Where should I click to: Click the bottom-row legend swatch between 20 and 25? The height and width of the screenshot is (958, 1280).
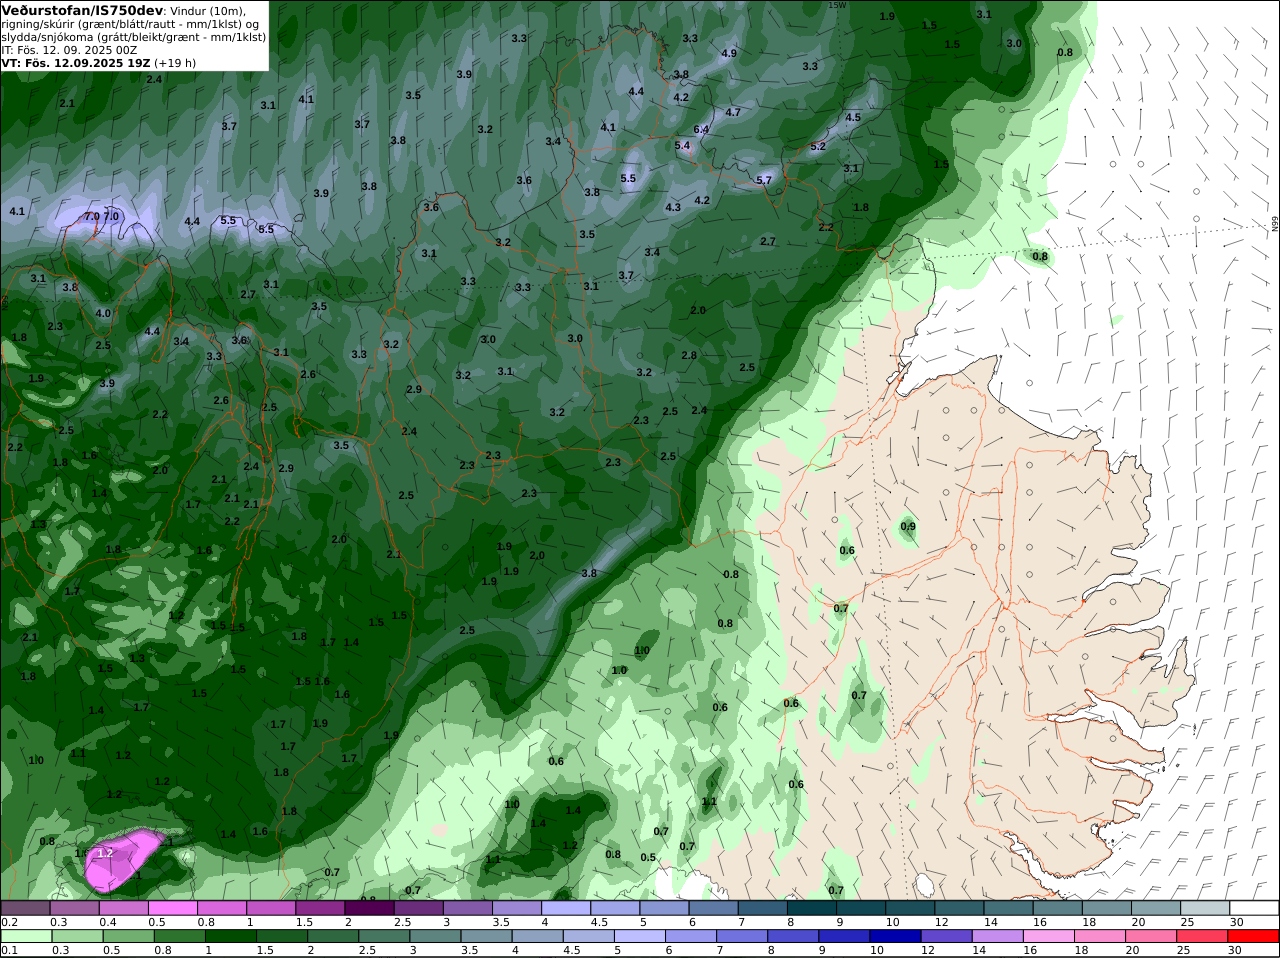click(1149, 937)
